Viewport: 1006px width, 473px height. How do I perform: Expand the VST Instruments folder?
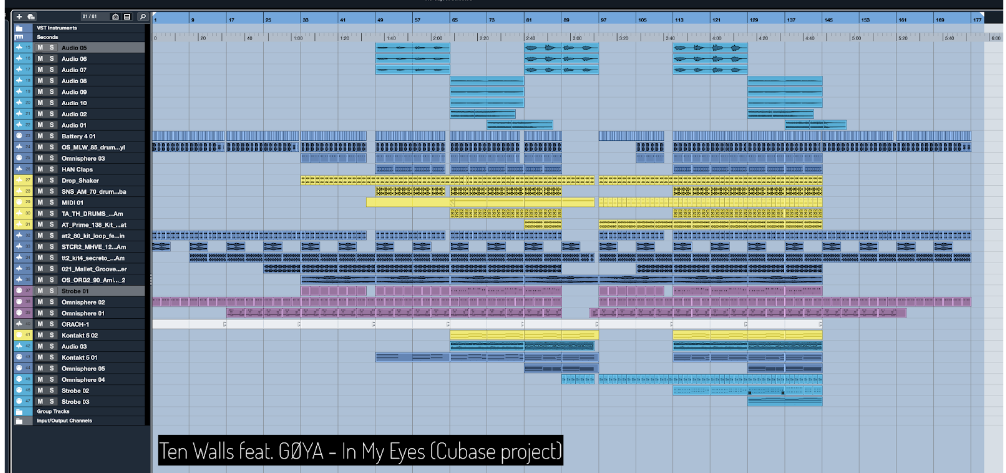tap(20, 28)
